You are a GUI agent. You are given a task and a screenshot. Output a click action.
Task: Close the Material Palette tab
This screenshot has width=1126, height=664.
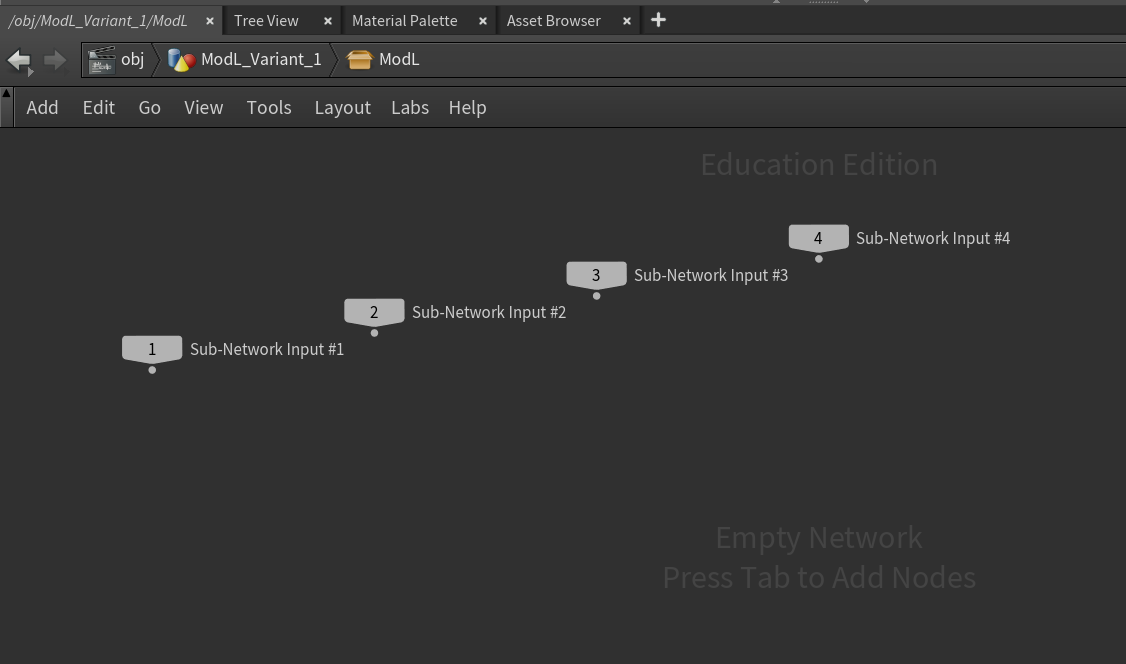(x=483, y=21)
